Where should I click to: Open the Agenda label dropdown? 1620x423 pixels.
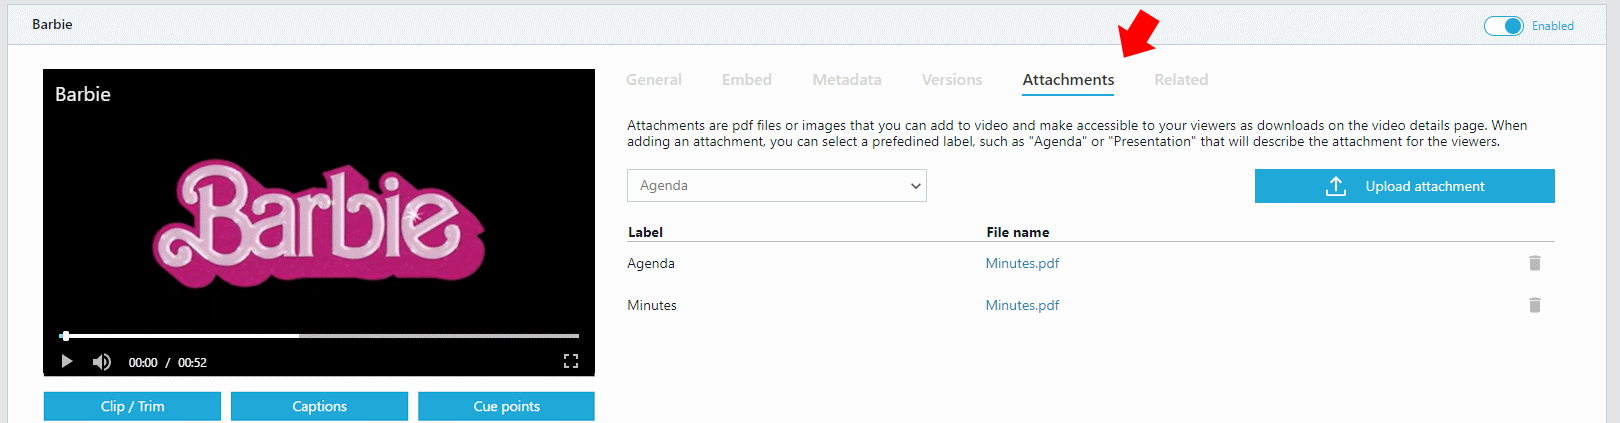(x=777, y=185)
